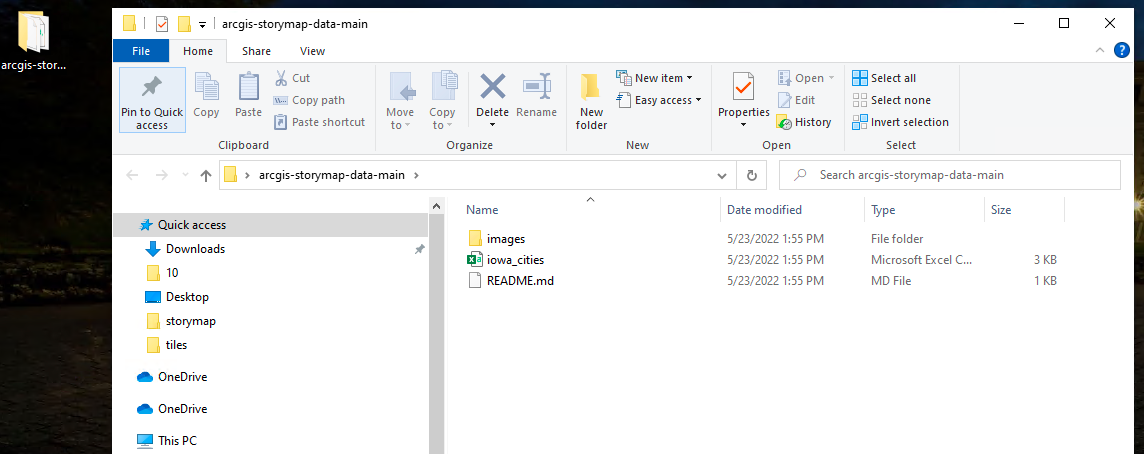Expand the Delete dropdown arrow
The width and height of the screenshot is (1144, 454).
click(x=492, y=125)
